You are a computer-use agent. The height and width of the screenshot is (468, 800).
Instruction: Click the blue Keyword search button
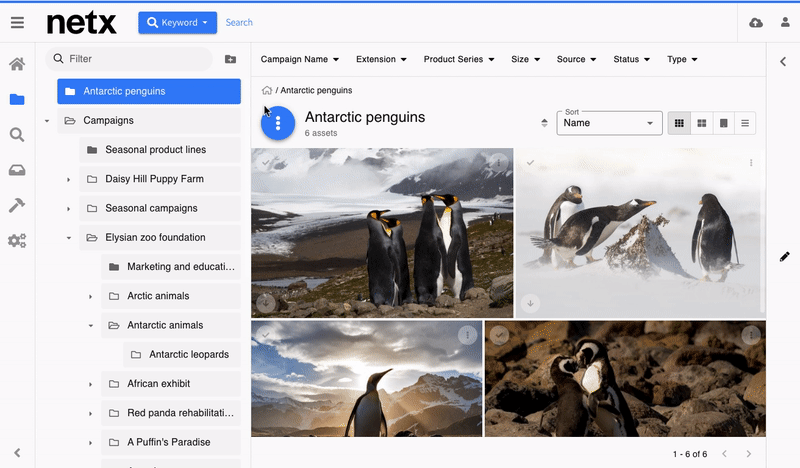pos(177,22)
